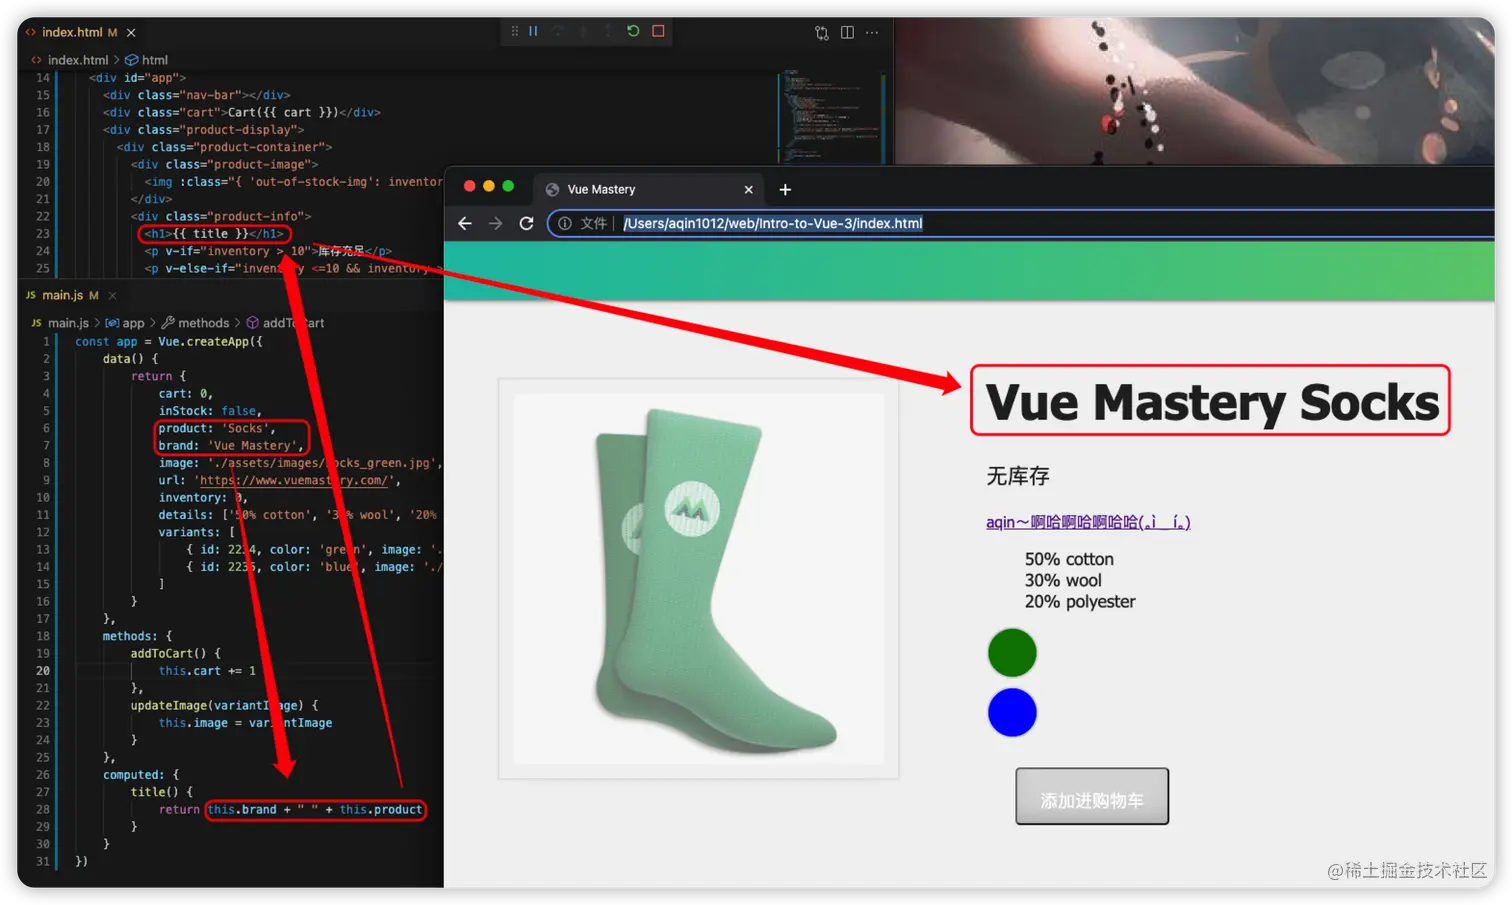This screenshot has height=905, width=1512.
Task: Click the "30% wool" detail item
Action: pyautogui.click(x=1063, y=581)
